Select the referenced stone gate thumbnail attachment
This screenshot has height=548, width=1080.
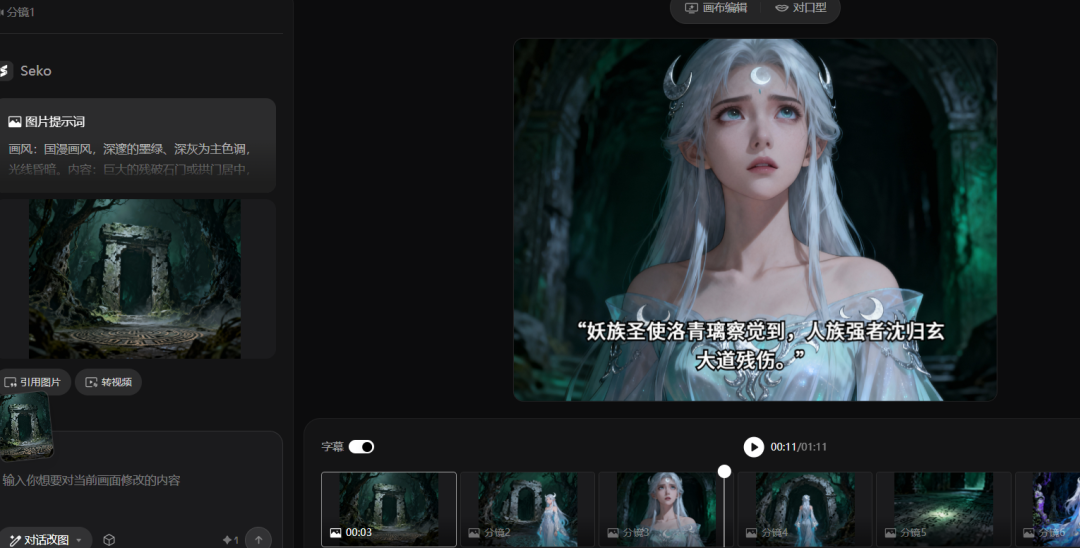tap(25, 426)
